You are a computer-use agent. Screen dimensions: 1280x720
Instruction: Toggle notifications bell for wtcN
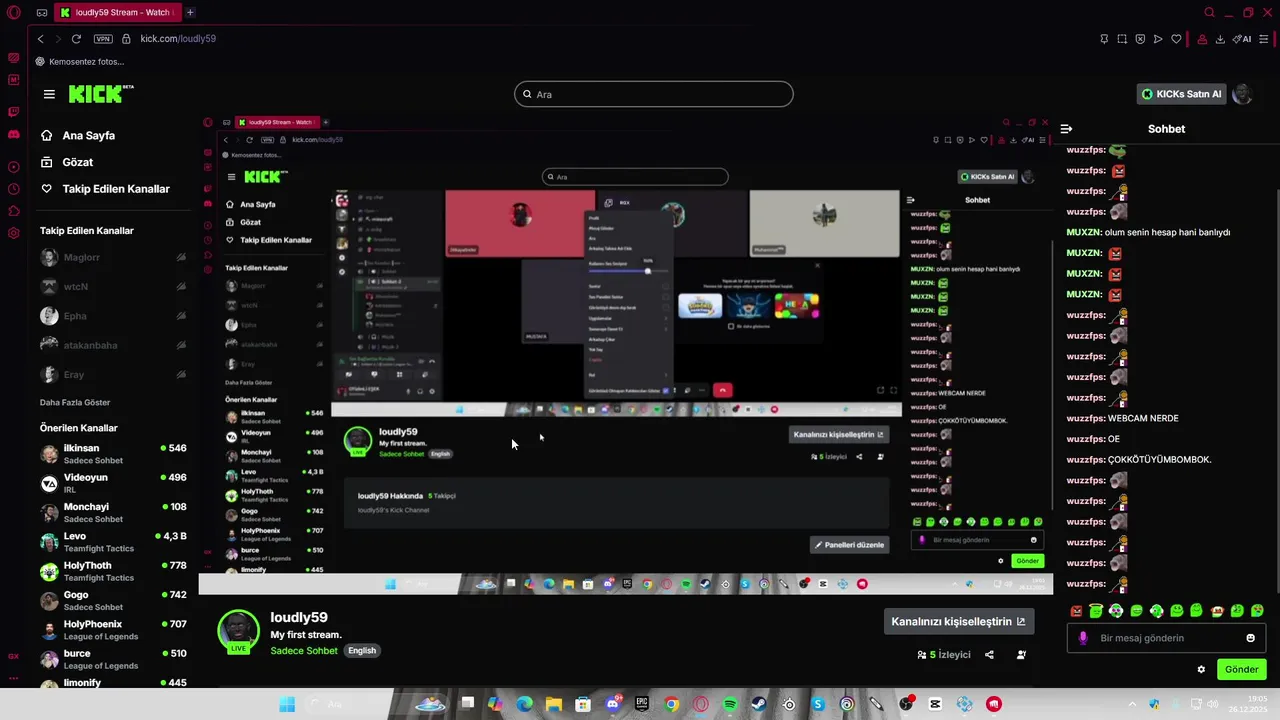[181, 286]
